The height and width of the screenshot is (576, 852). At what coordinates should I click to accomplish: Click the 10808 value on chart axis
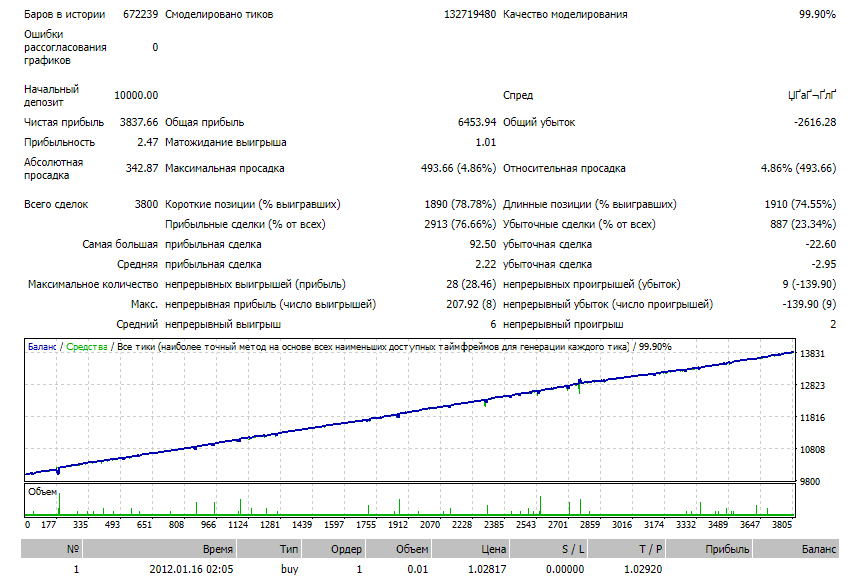[812, 450]
